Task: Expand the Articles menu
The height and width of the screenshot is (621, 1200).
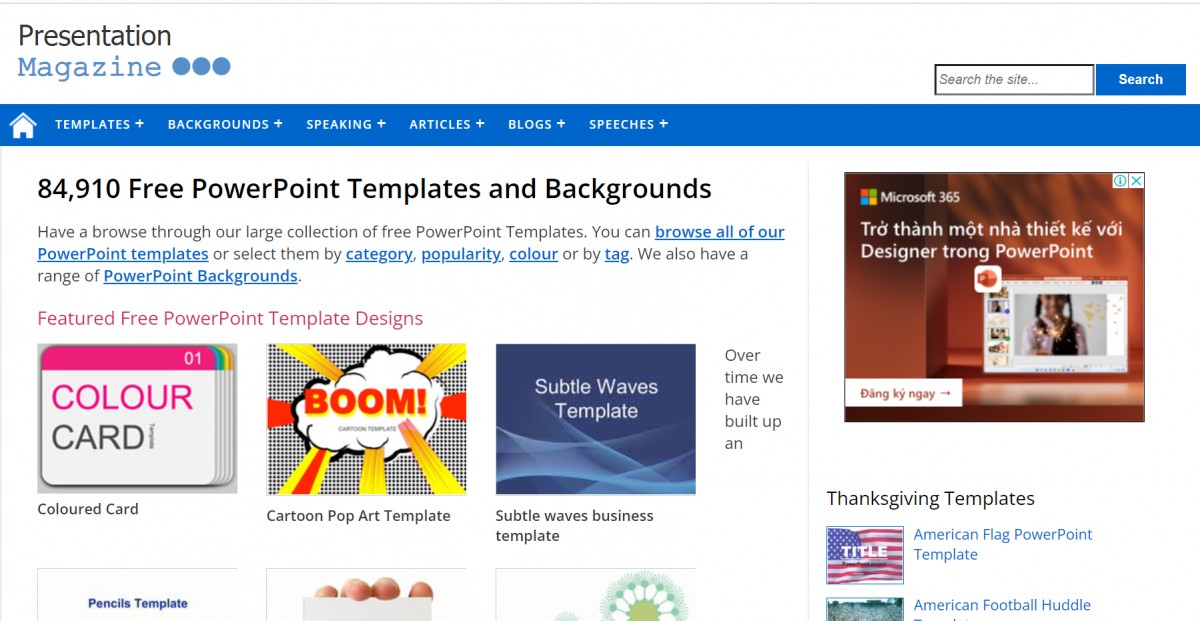Action: click(447, 124)
